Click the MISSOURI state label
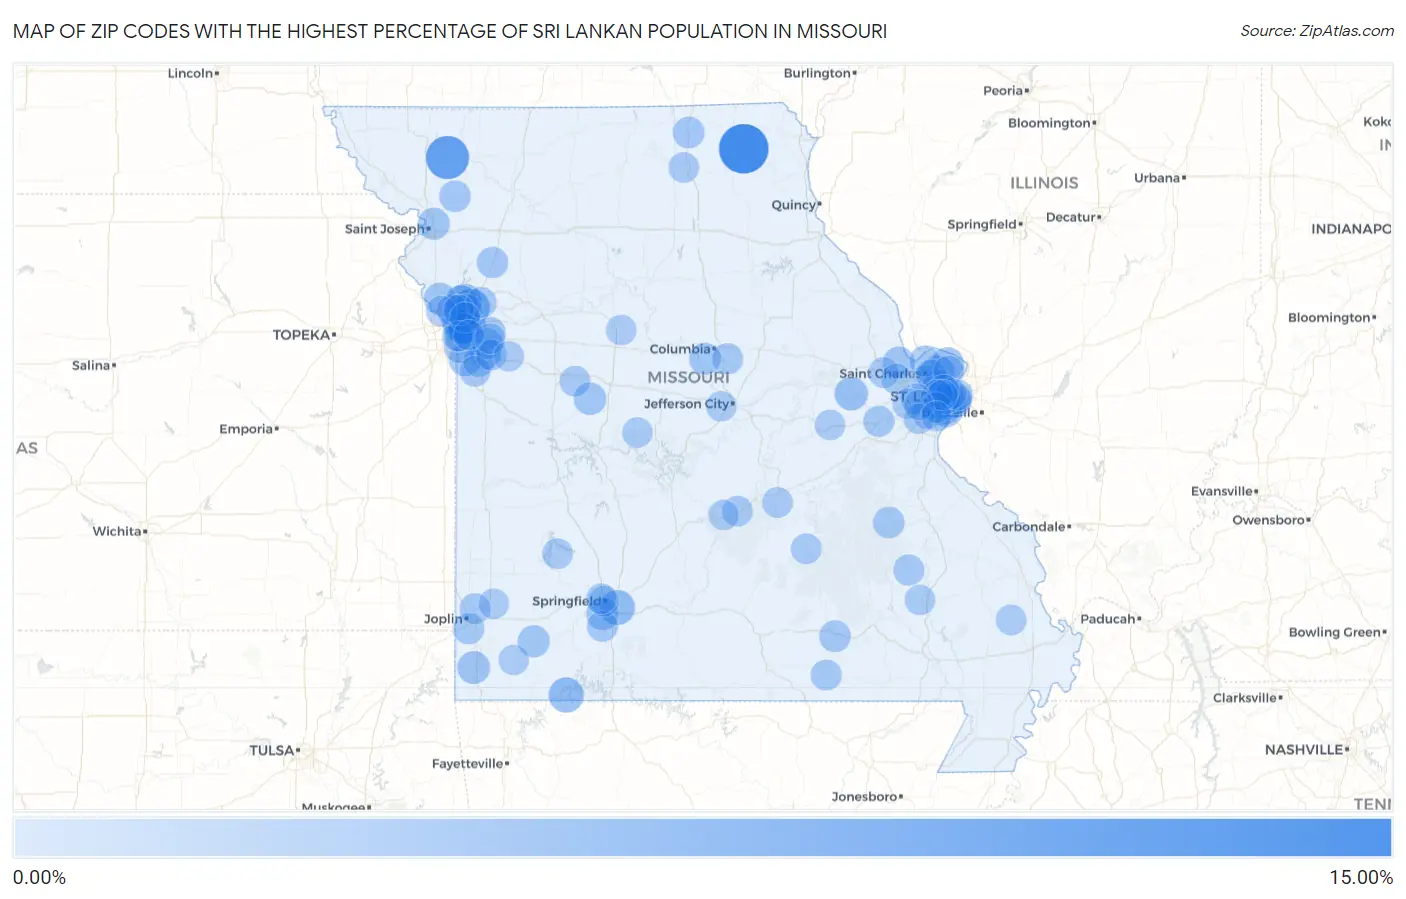Image resolution: width=1406 pixels, height=899 pixels. point(689,378)
